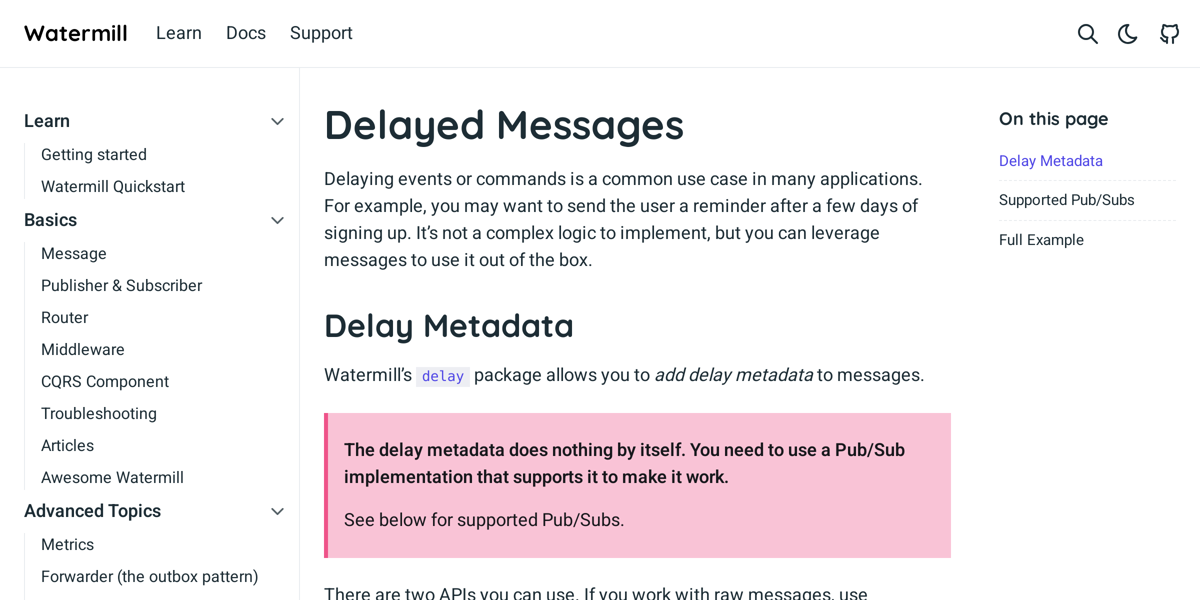The width and height of the screenshot is (1200, 600).
Task: Collapse the Learn sidebar section
Action: pos(277,121)
